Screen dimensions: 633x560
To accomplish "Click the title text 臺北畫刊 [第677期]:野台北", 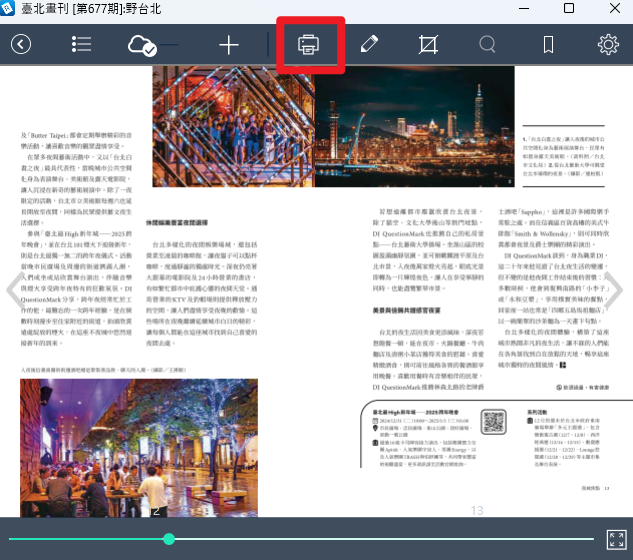I will tap(91, 8).
